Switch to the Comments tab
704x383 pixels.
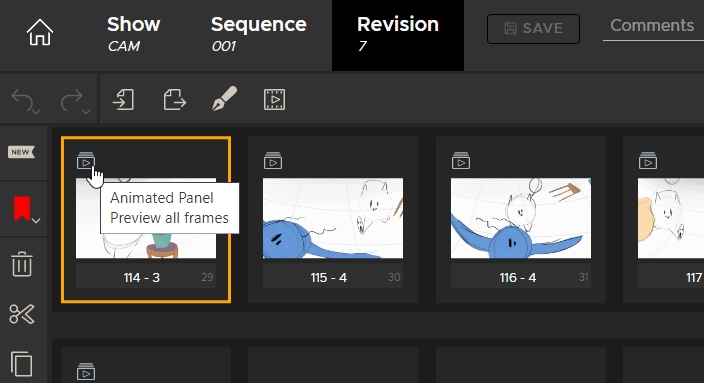[x=652, y=26]
